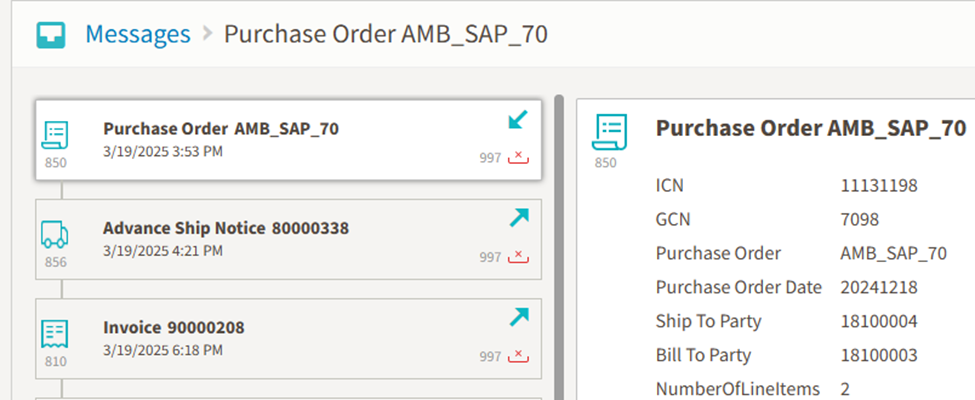The image size is (975, 400).
Task: Click the Messages inbox icon in header
Action: (50, 35)
